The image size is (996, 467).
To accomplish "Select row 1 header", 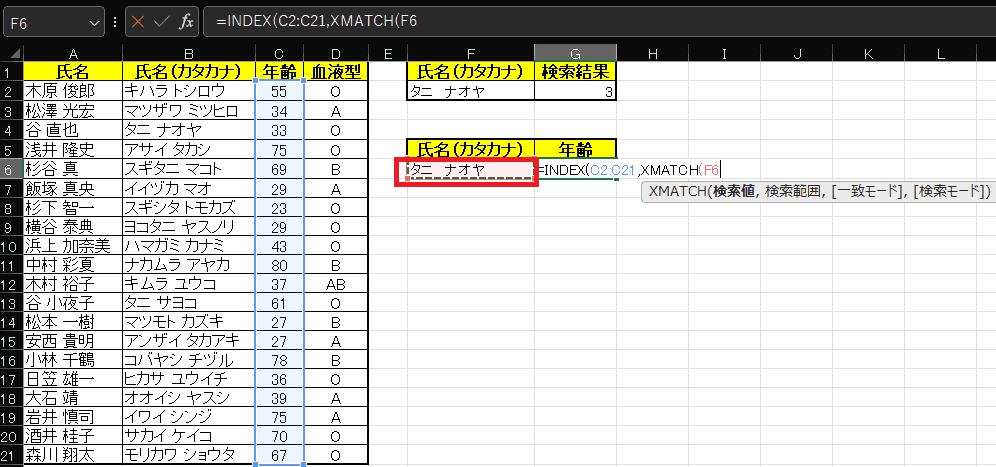I will pyautogui.click(x=11, y=72).
